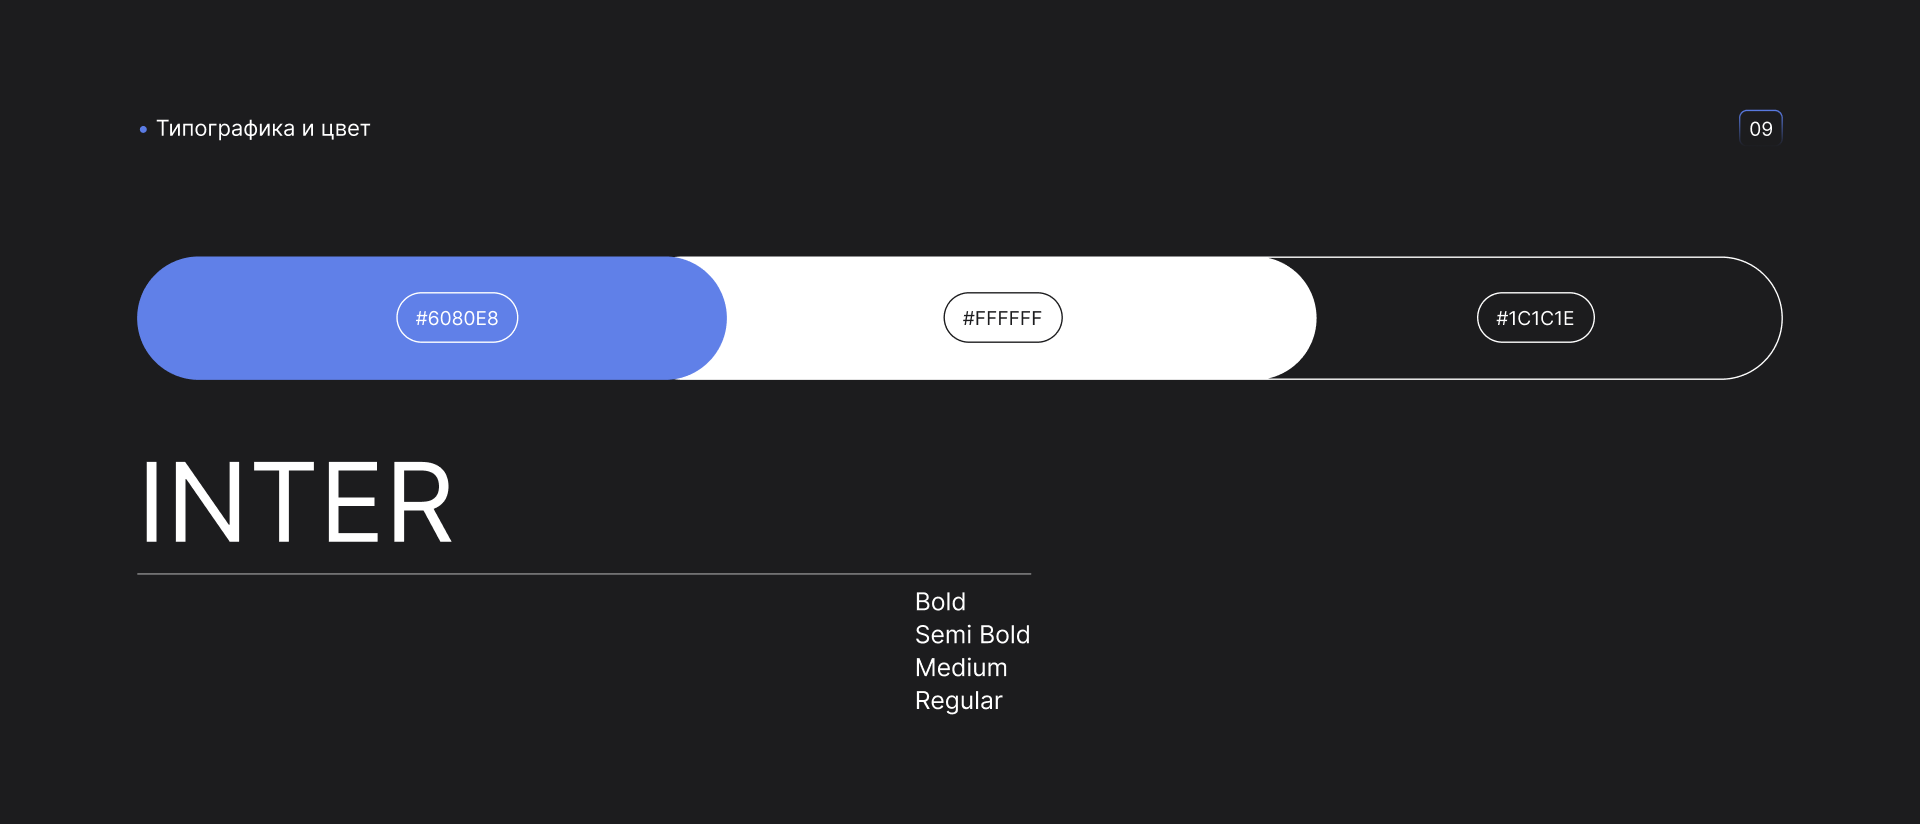
Task: Click the #1C1C1E hex code pill
Action: click(1535, 318)
